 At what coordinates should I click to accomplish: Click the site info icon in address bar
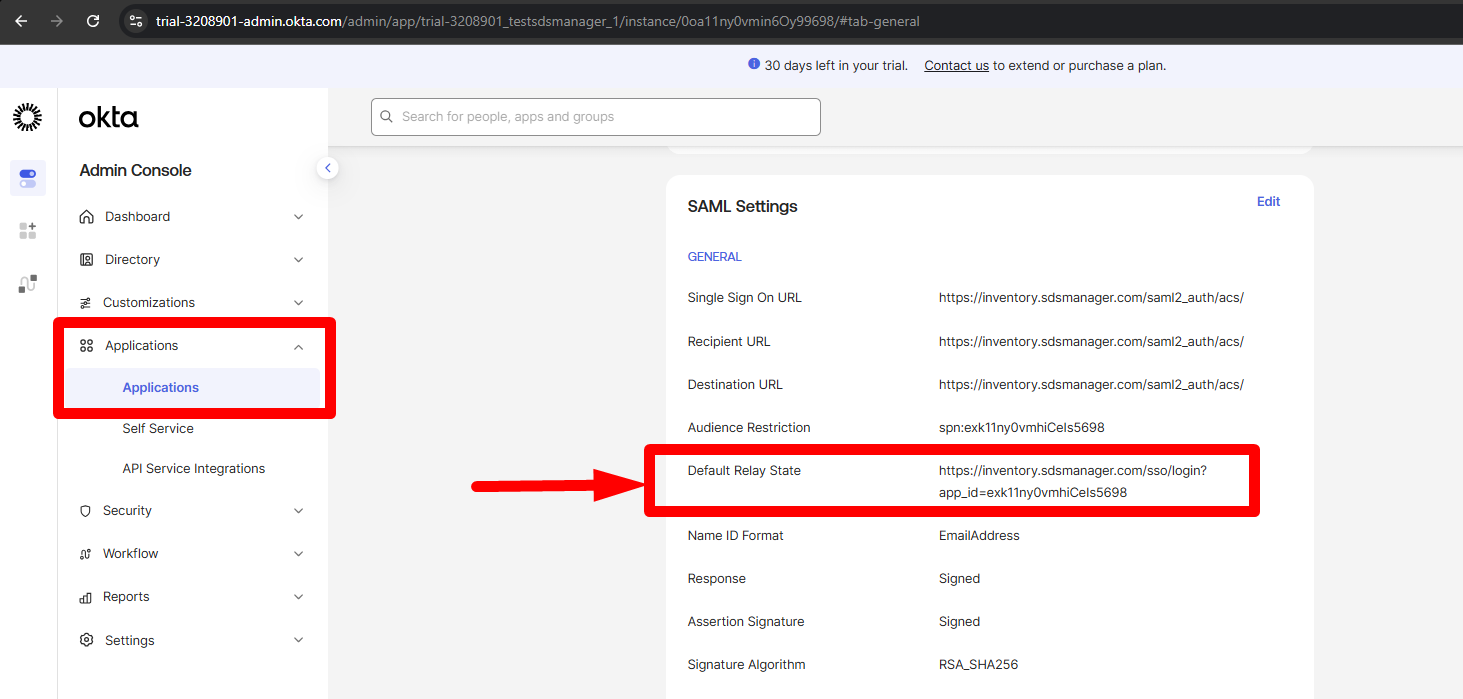pyautogui.click(x=137, y=21)
